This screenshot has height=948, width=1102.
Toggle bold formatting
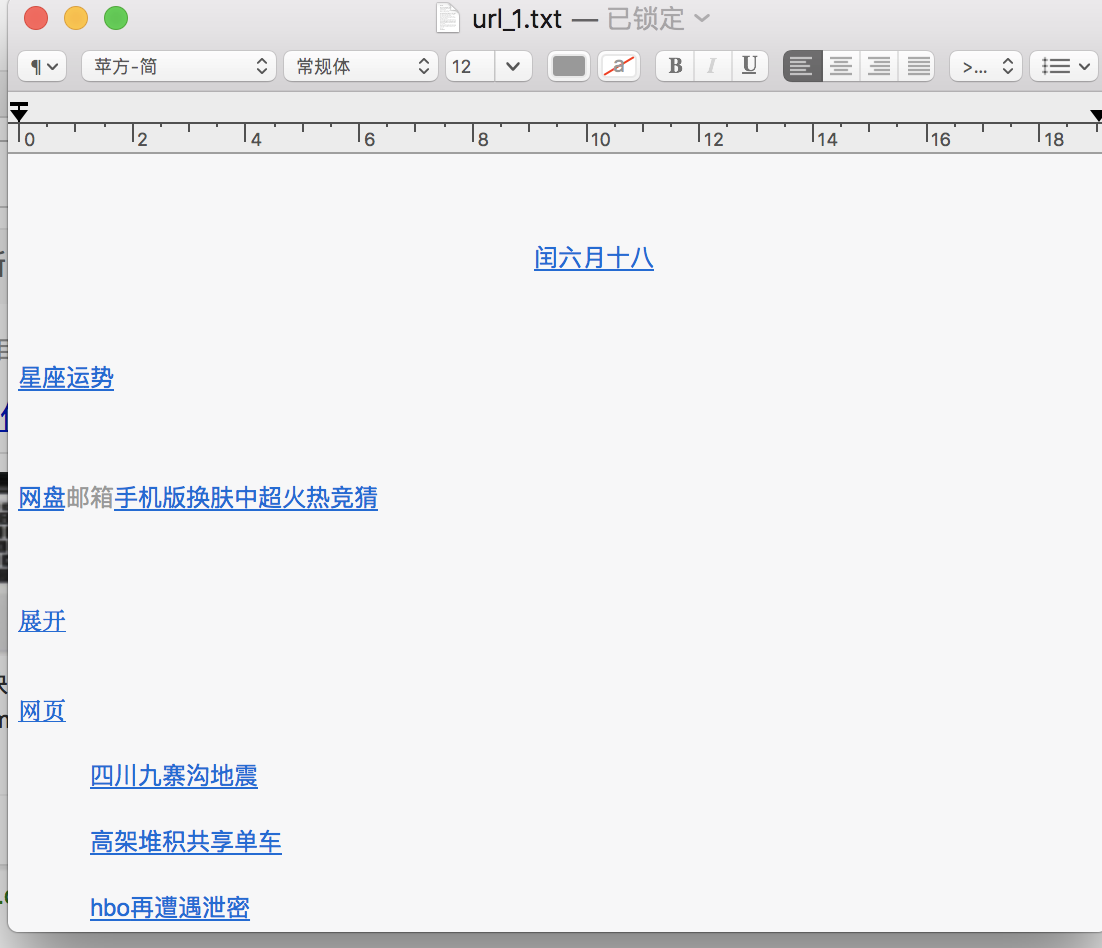pyautogui.click(x=675, y=66)
